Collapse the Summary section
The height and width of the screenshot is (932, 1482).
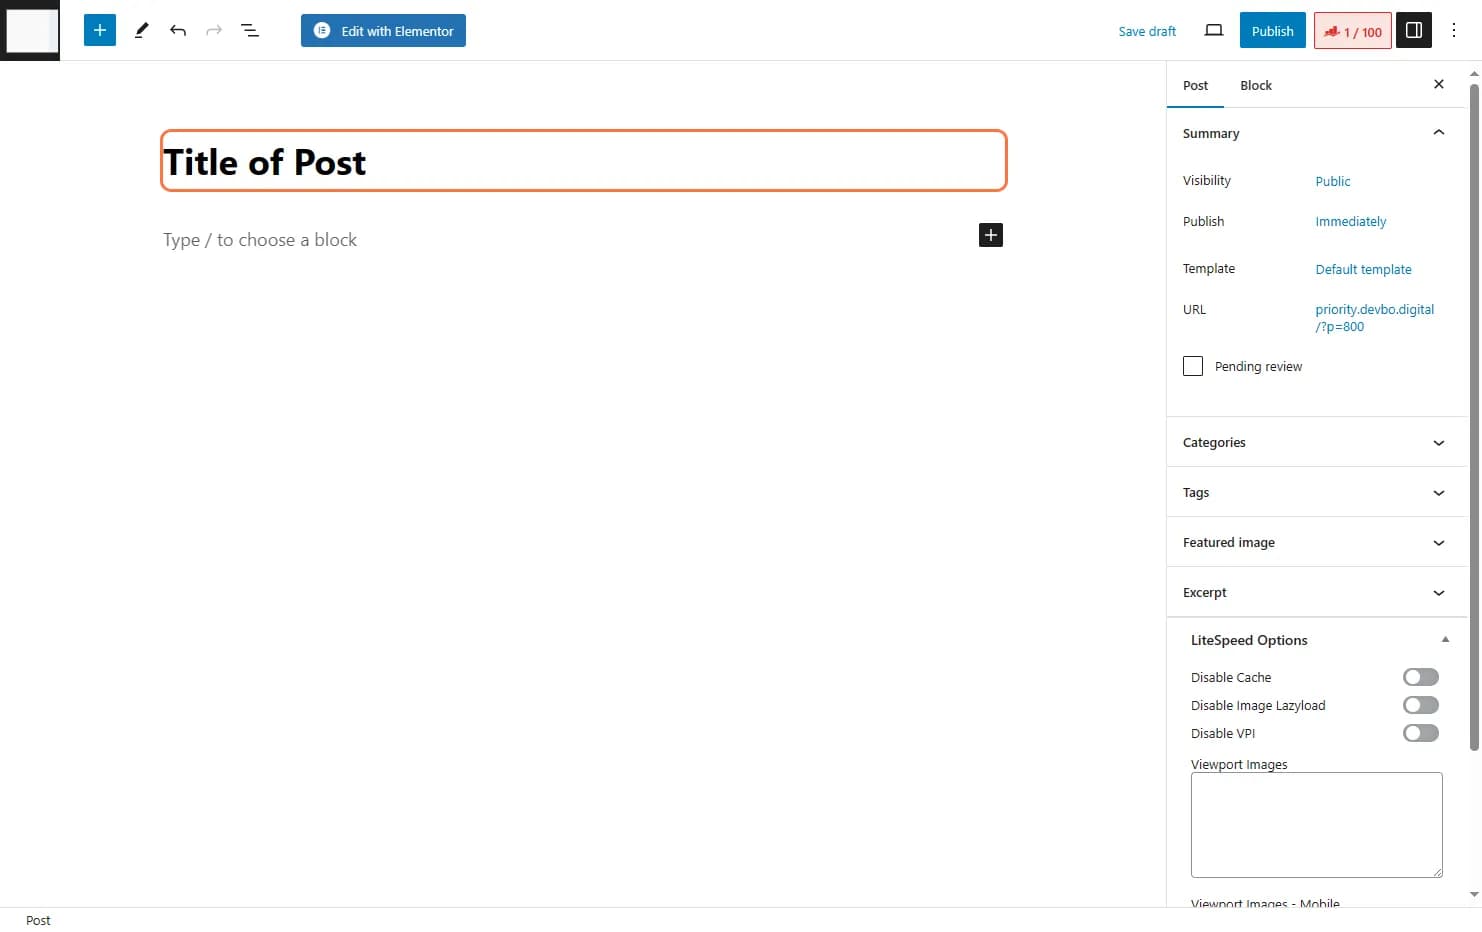point(1316,133)
